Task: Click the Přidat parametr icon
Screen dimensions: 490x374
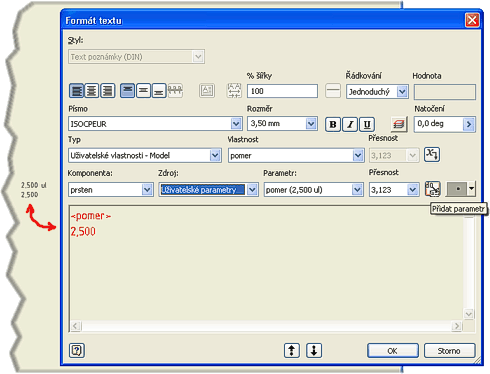Action: tap(432, 189)
